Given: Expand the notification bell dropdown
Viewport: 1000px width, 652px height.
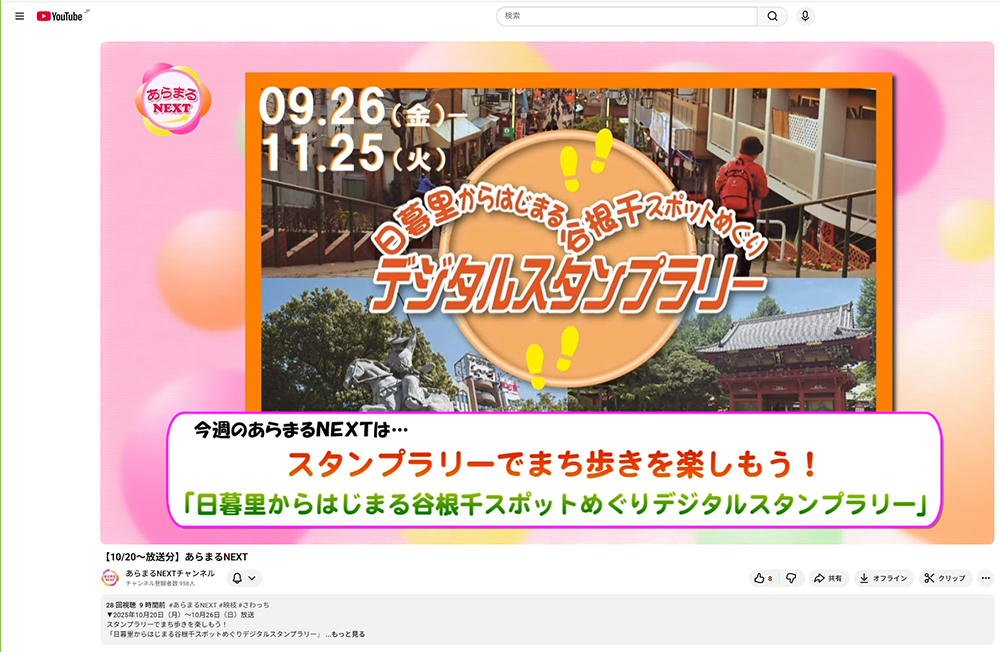Looking at the screenshot, I should 245,578.
